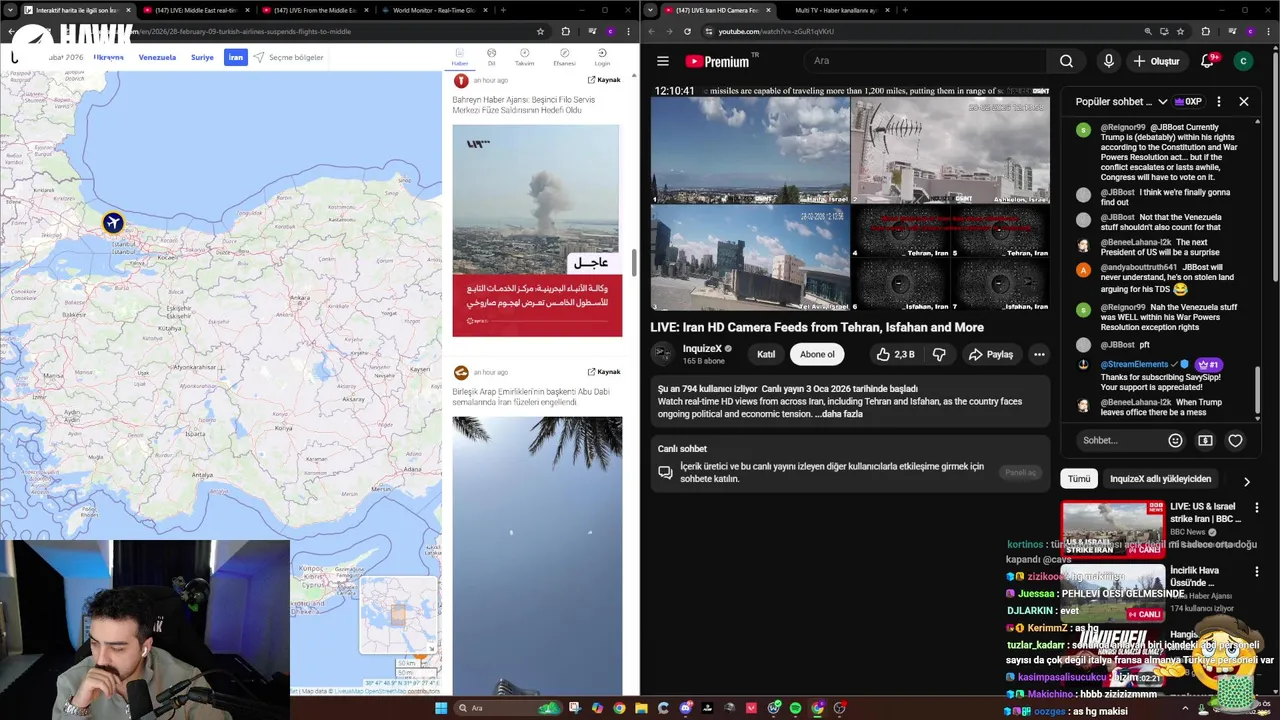Click the airplane marker on the map
This screenshot has height=720, width=1280.
click(113, 222)
